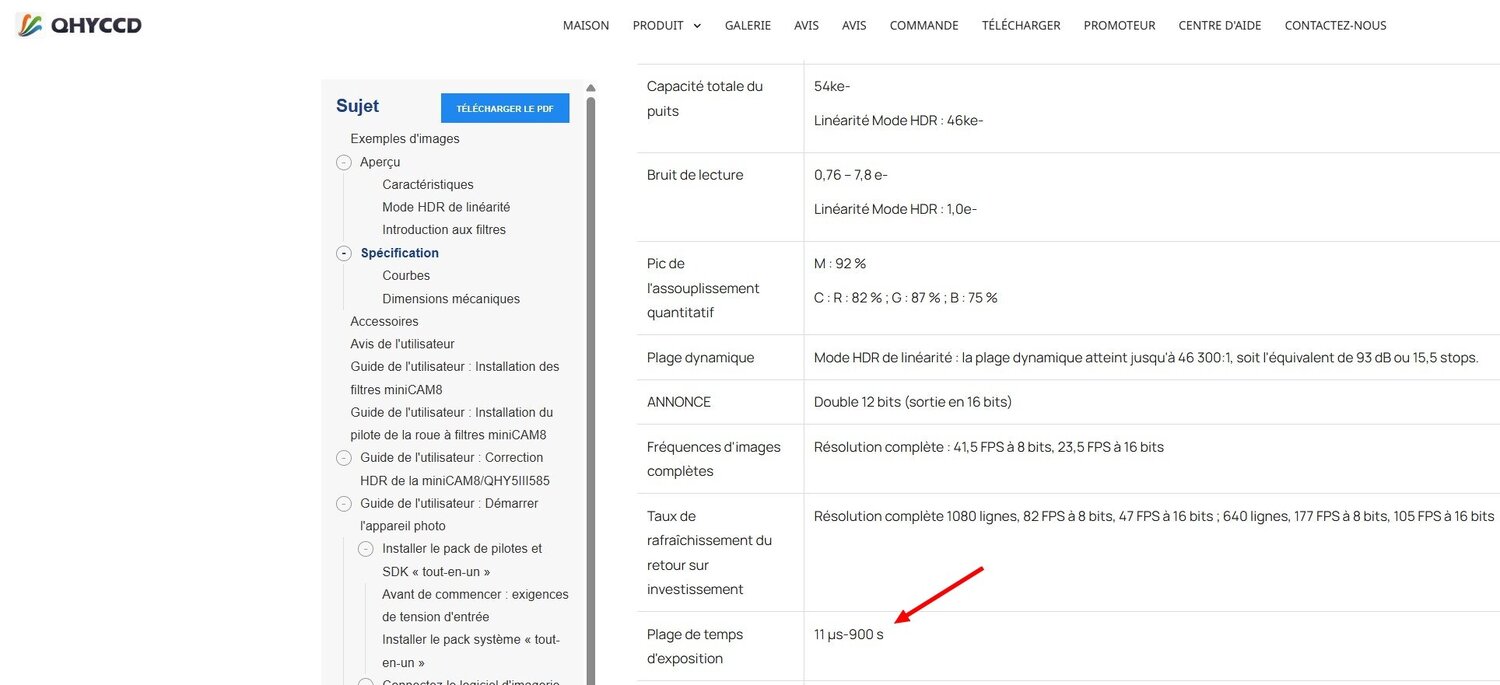Open Exemples d'images topic
This screenshot has width=1500, height=685.
click(x=405, y=139)
